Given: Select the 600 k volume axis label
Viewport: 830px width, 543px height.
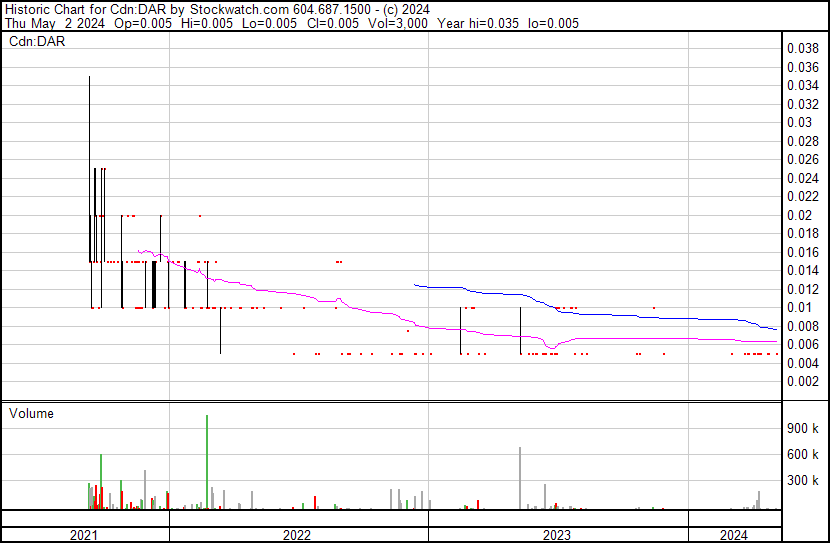Looking at the screenshot, I should point(803,454).
